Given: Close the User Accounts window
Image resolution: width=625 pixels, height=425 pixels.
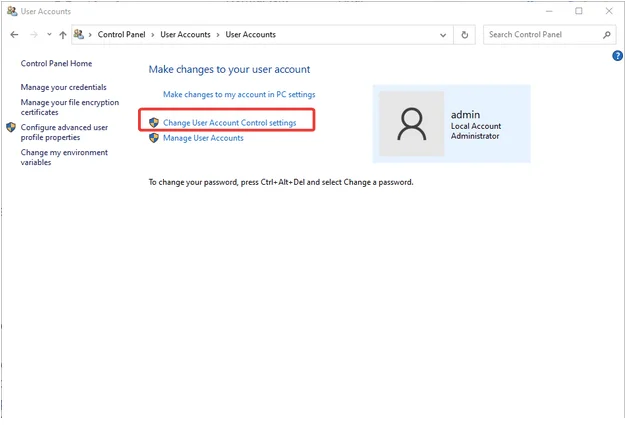Looking at the screenshot, I should pos(609,11).
